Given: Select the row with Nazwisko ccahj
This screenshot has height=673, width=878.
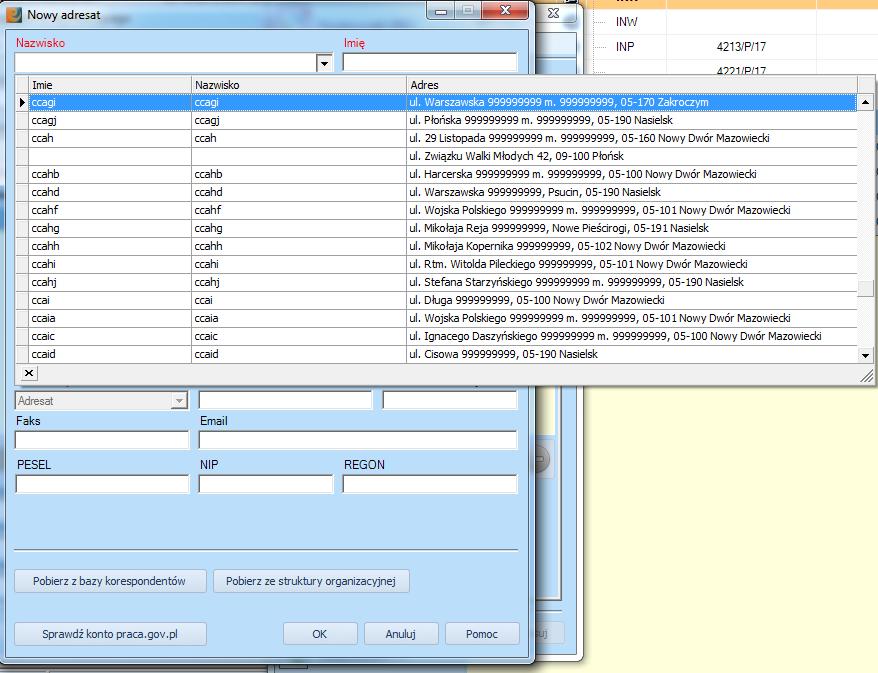Looking at the screenshot, I should [x=437, y=282].
